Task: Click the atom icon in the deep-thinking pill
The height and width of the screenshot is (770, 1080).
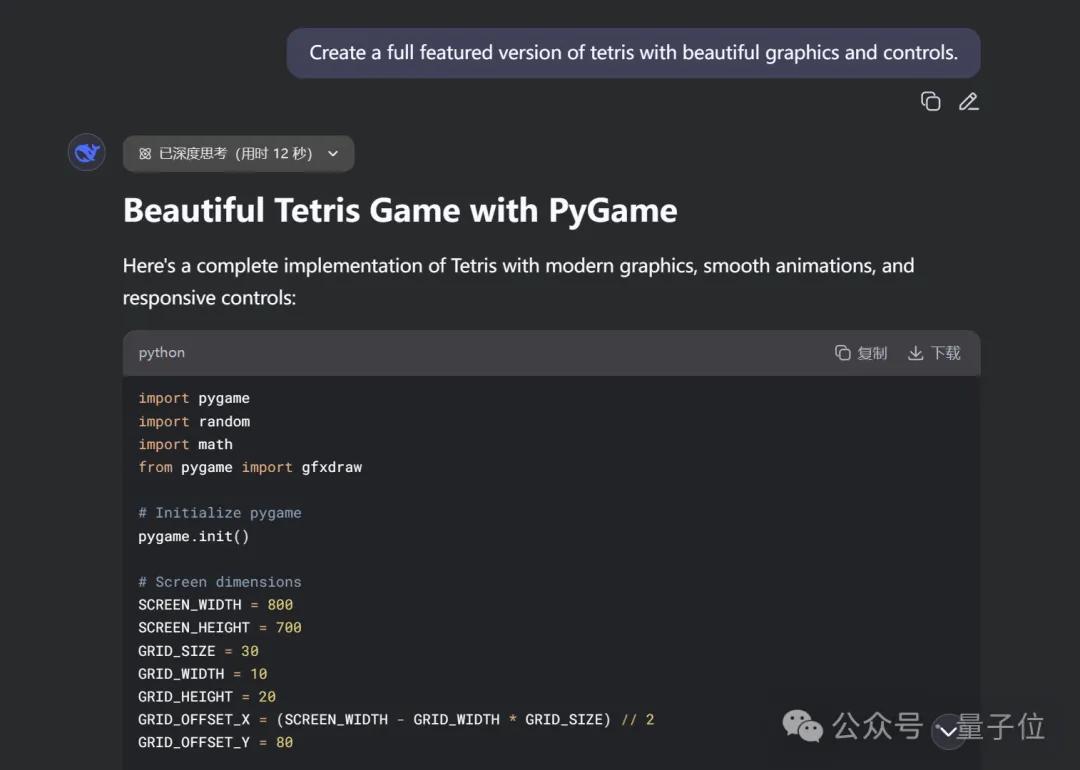Action: [145, 154]
